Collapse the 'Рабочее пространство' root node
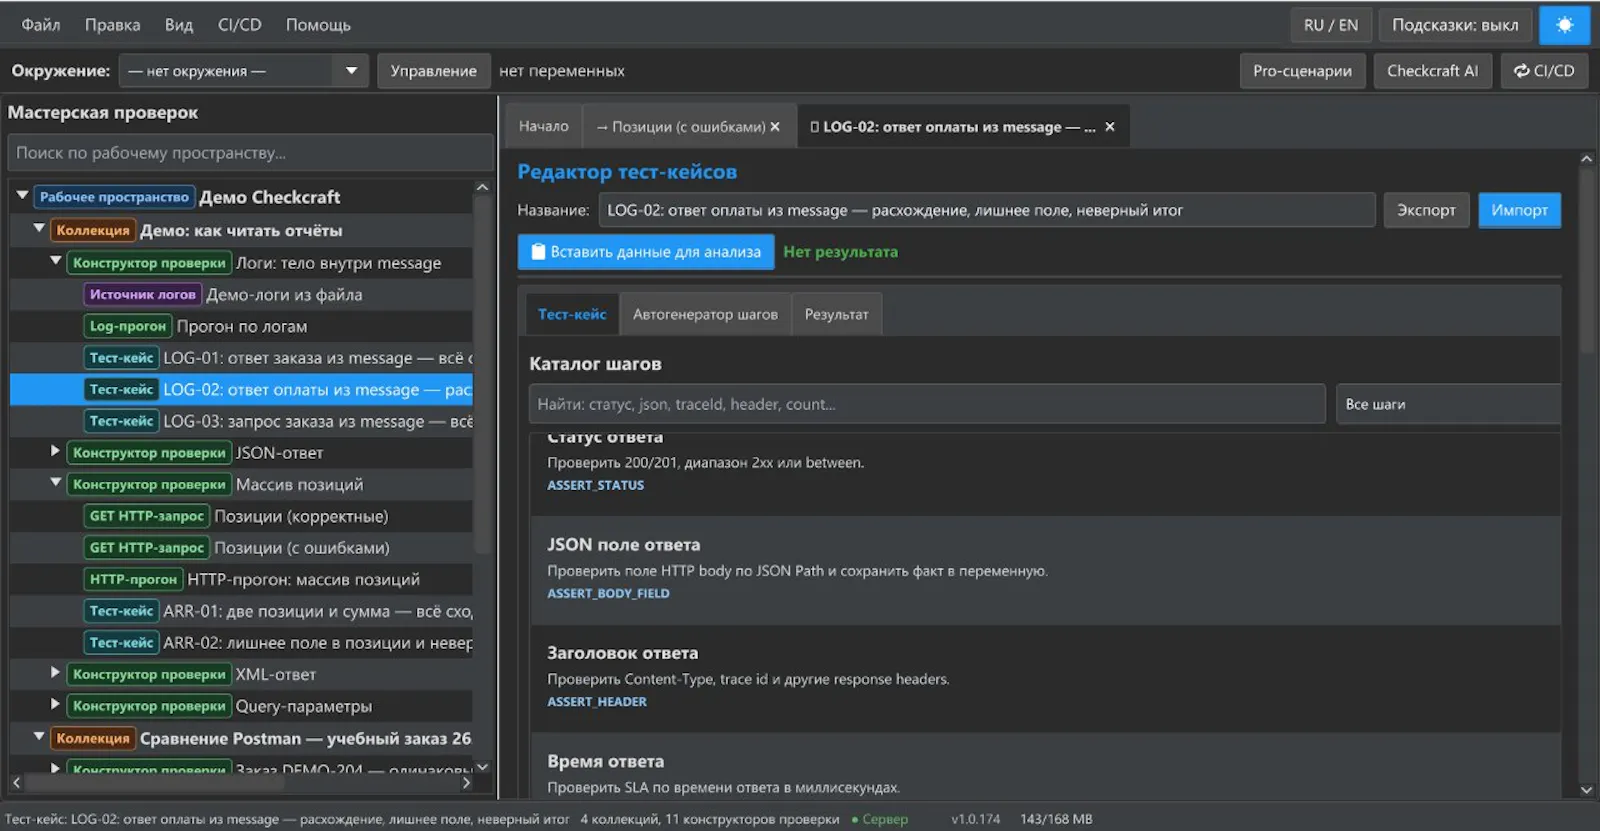Viewport: 1600px width, 831px height. 22,196
